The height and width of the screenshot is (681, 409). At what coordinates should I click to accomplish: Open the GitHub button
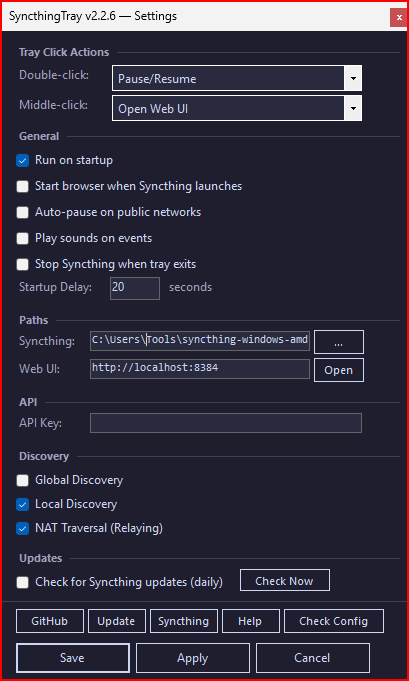point(50,621)
